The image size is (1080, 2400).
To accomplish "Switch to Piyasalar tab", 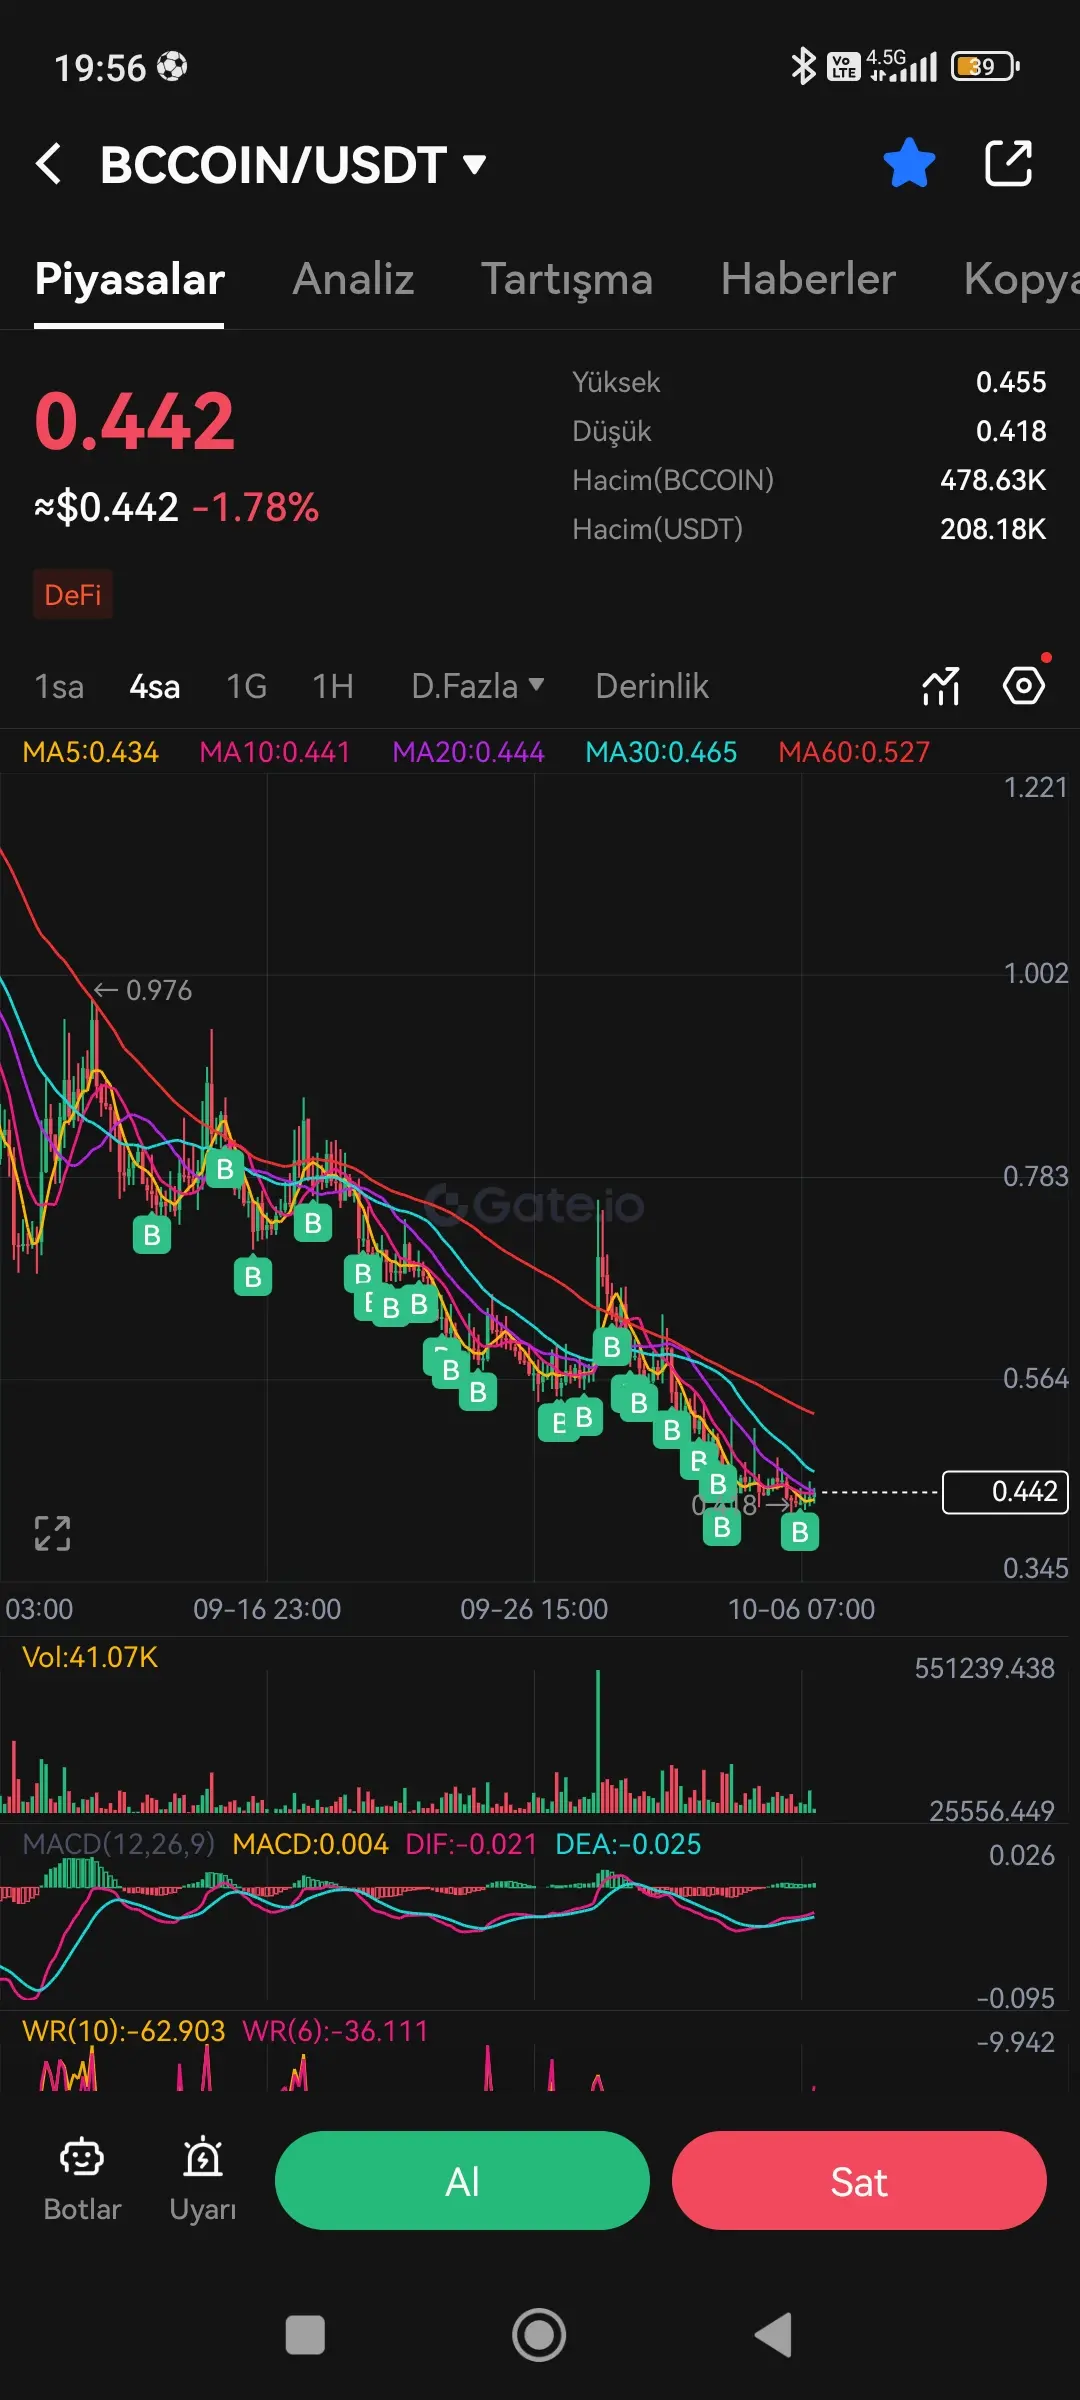I will 129,279.
